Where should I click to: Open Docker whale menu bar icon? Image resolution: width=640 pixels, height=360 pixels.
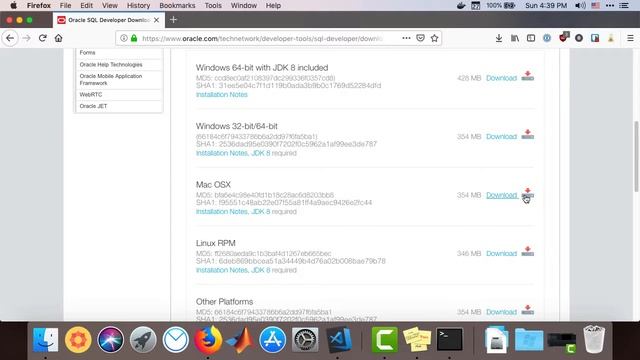point(461,5)
